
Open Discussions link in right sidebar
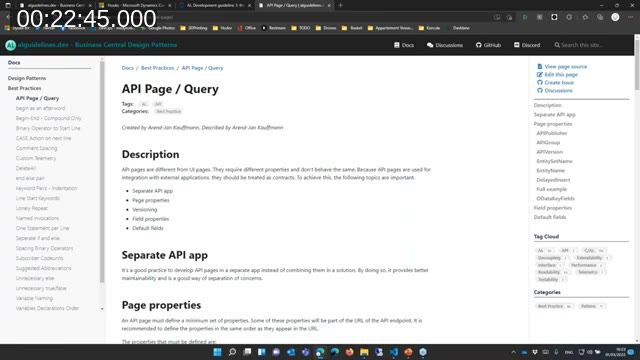coord(555,91)
